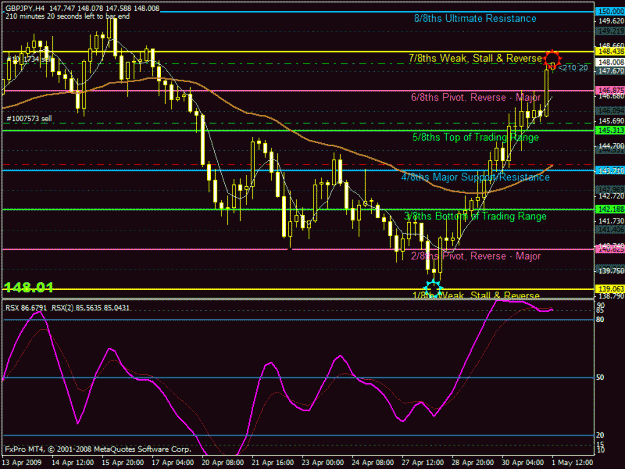Select the 1/8th Weak, Stall & Reverse label
Screen dimensions: 625x469
(476, 295)
